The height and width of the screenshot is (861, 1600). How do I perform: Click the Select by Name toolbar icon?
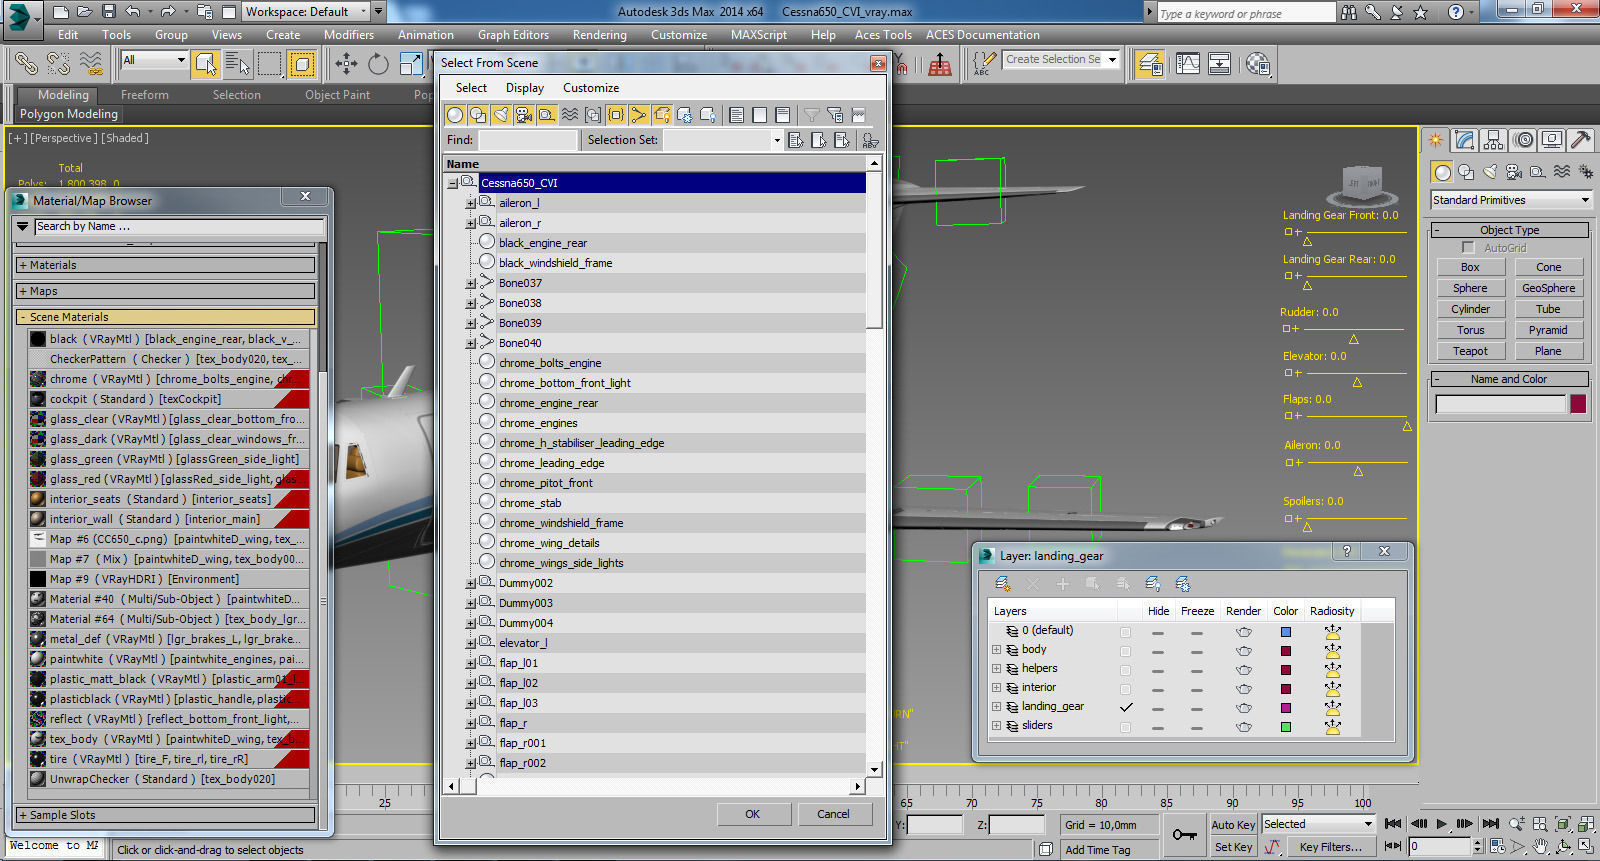point(237,64)
